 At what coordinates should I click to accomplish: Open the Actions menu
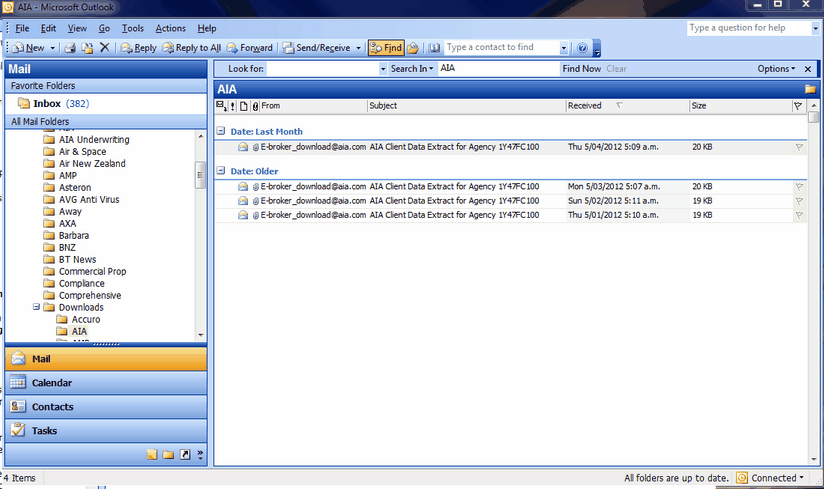point(170,28)
